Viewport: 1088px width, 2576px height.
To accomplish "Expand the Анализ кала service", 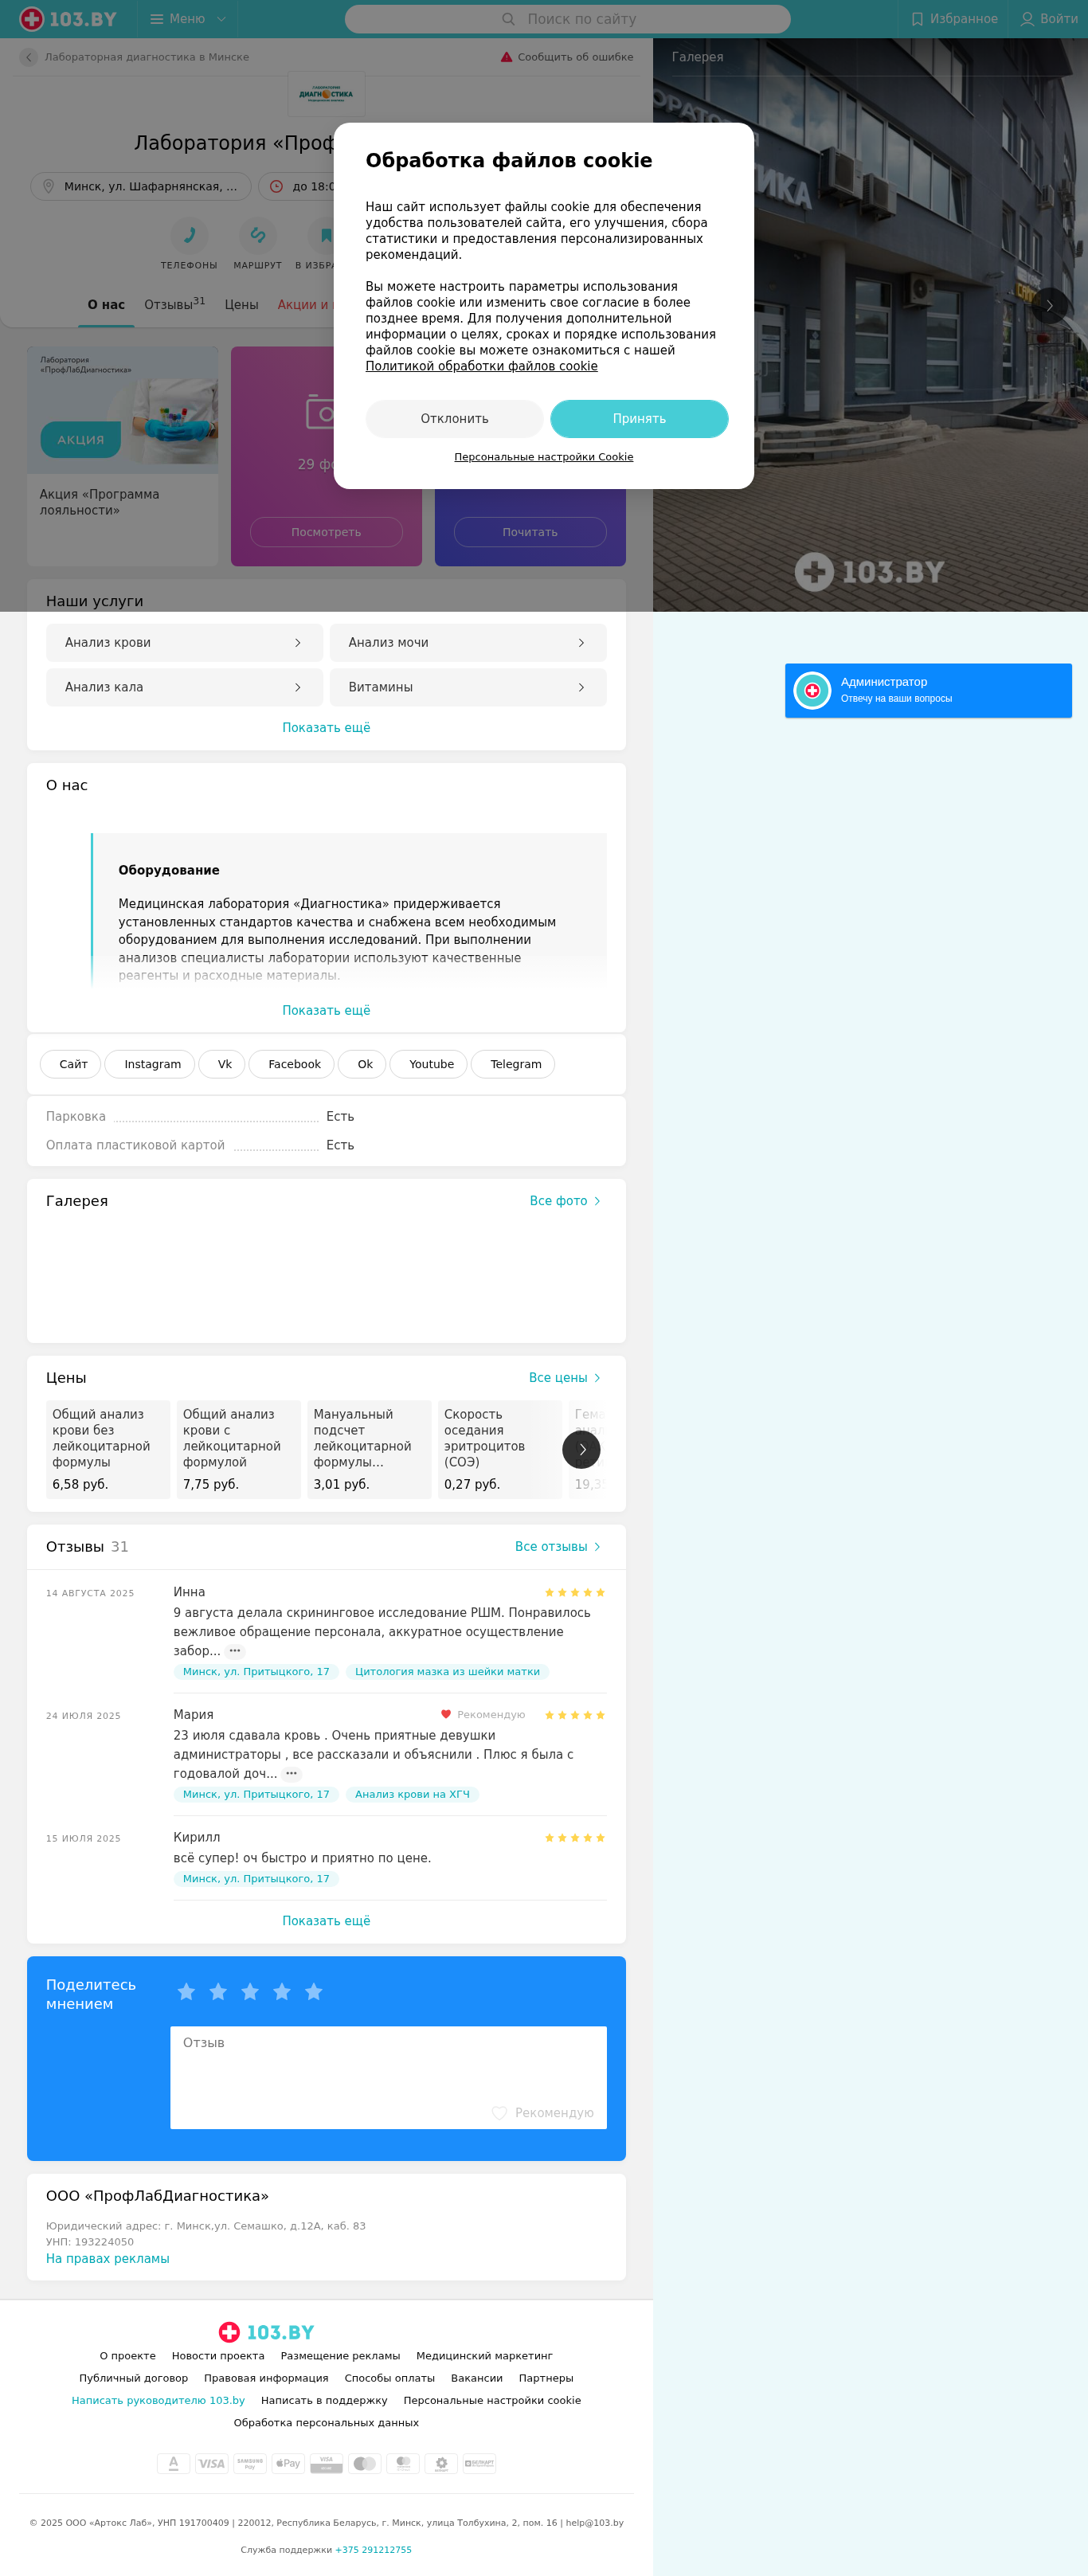I will [184, 687].
